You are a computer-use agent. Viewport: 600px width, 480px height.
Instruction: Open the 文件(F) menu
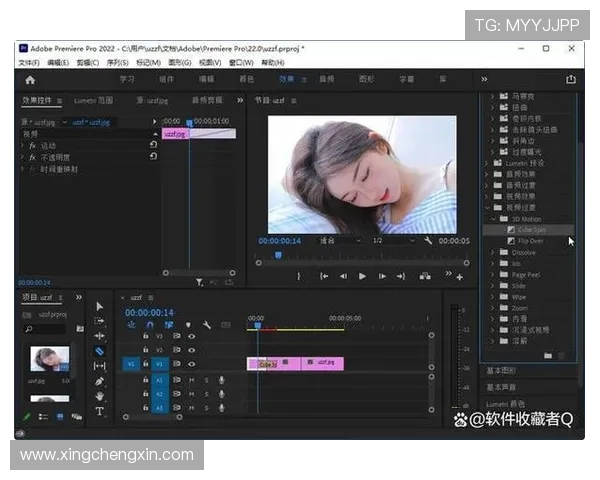click(x=28, y=62)
